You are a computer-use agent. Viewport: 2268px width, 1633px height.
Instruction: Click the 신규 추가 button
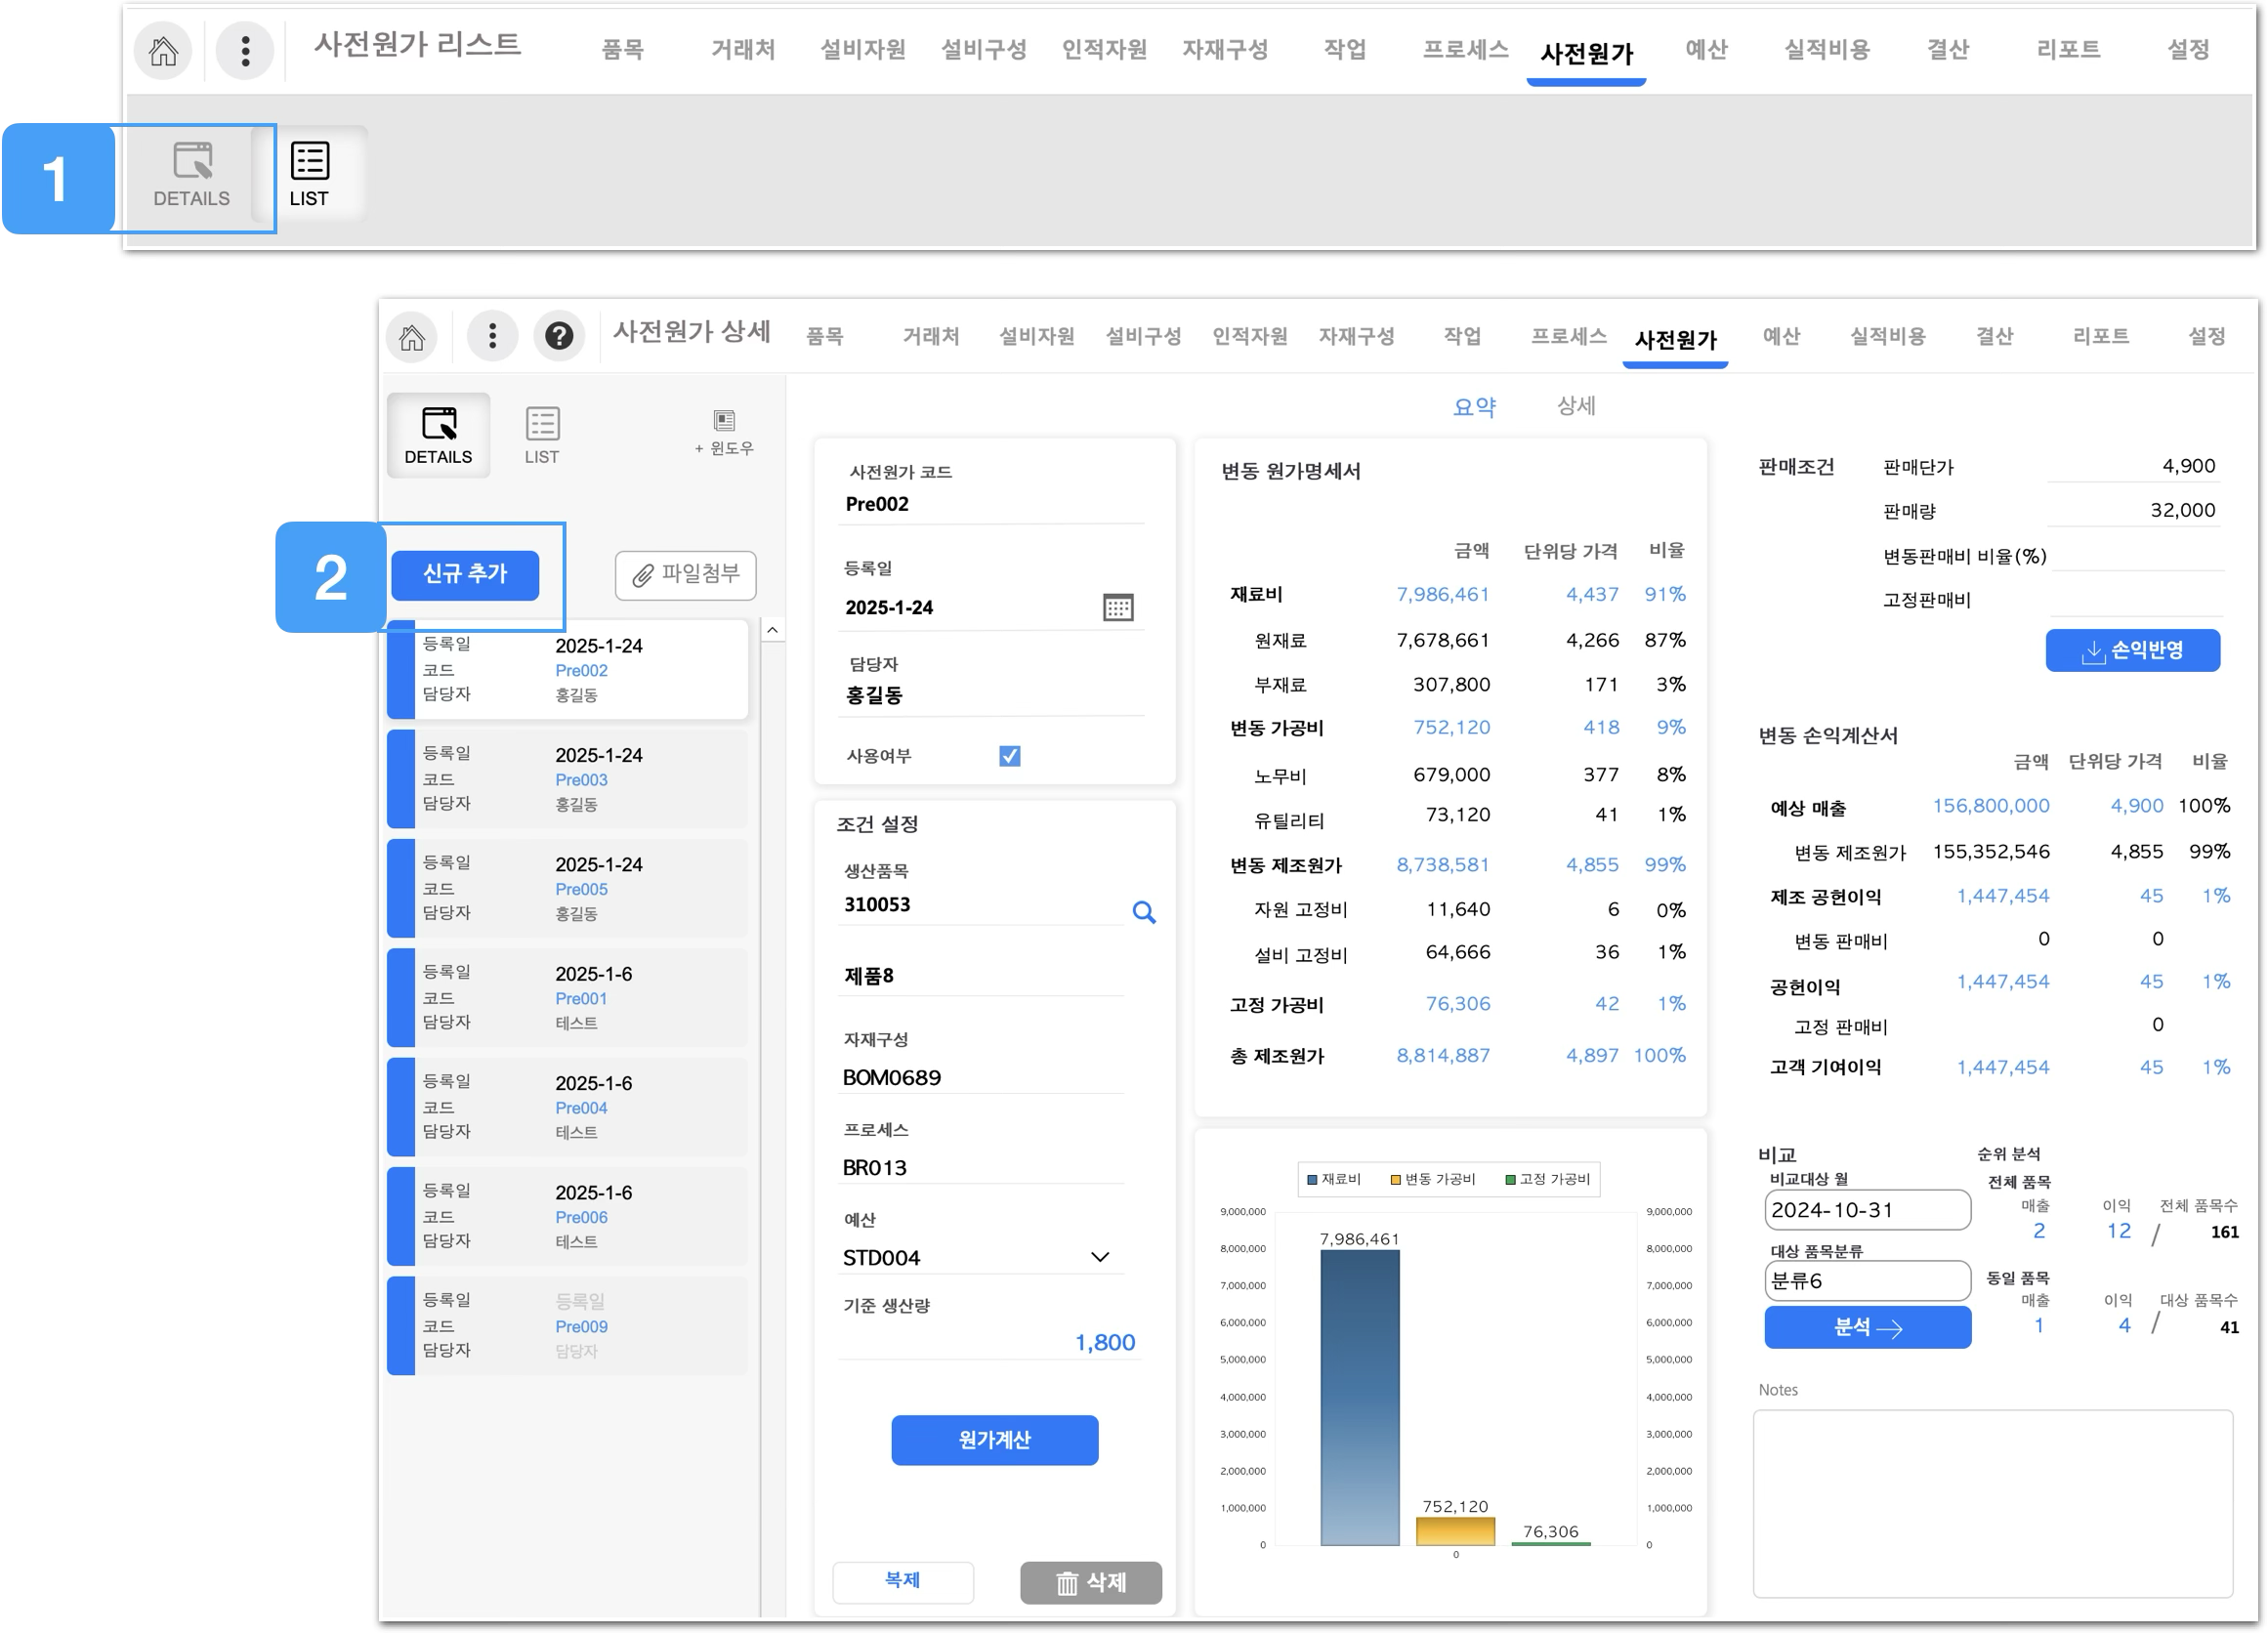coord(465,574)
